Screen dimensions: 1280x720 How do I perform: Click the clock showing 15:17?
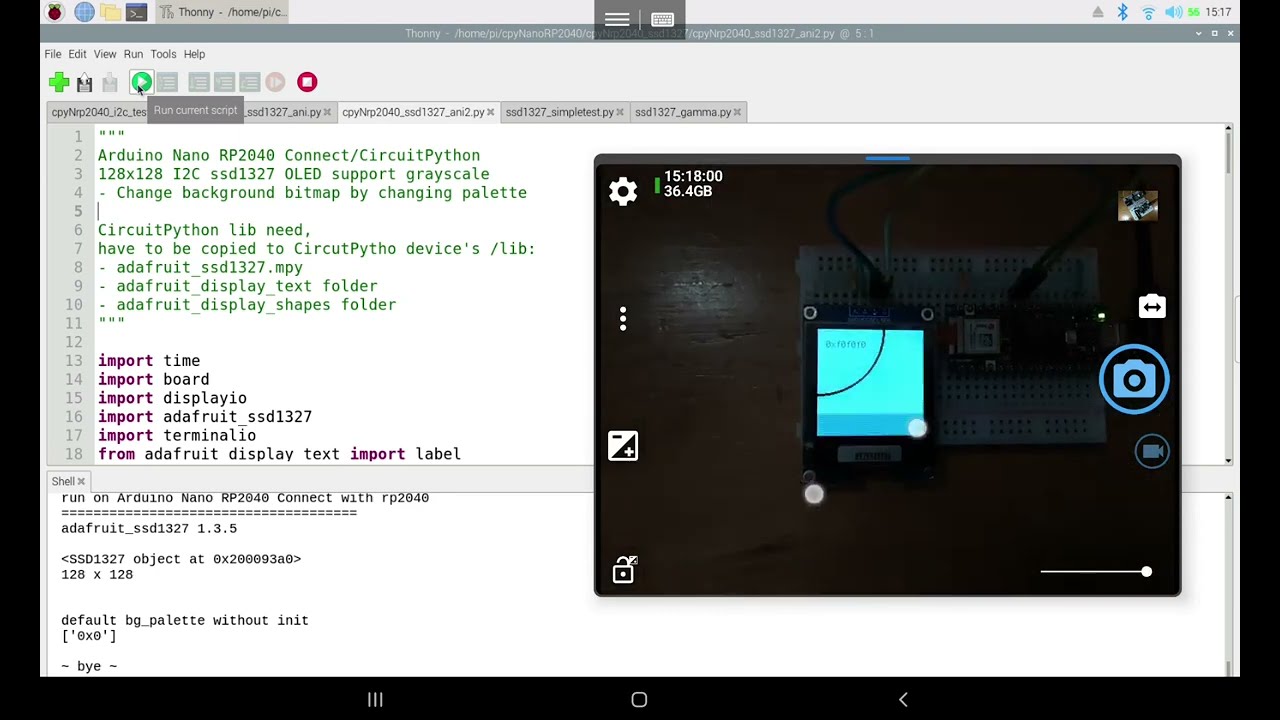(x=1218, y=12)
